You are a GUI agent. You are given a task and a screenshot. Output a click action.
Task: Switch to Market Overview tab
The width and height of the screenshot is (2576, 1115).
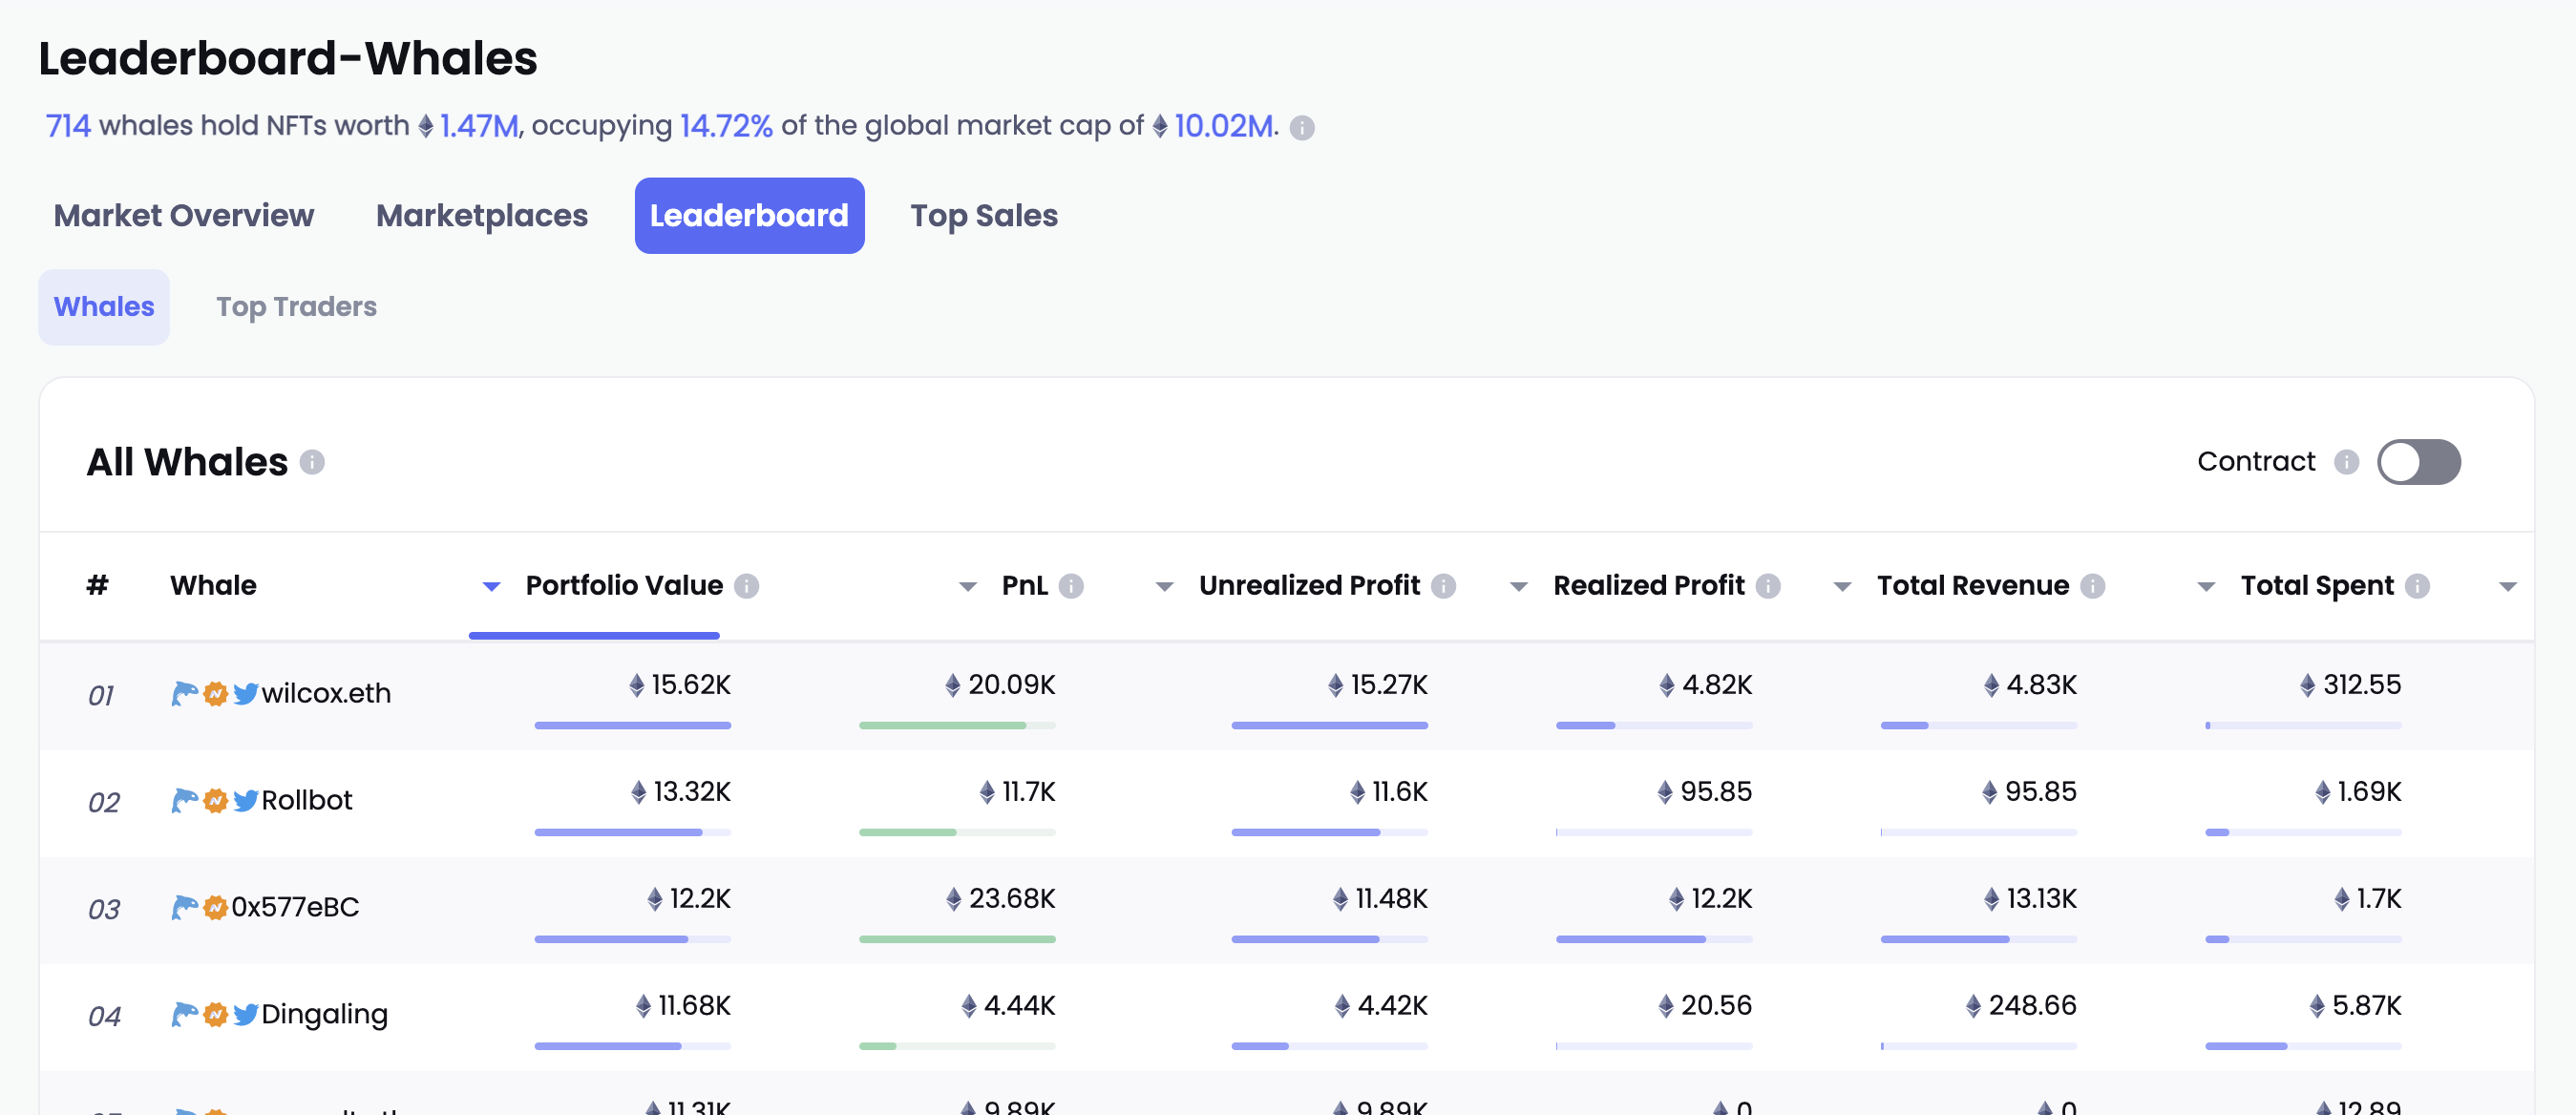point(183,216)
